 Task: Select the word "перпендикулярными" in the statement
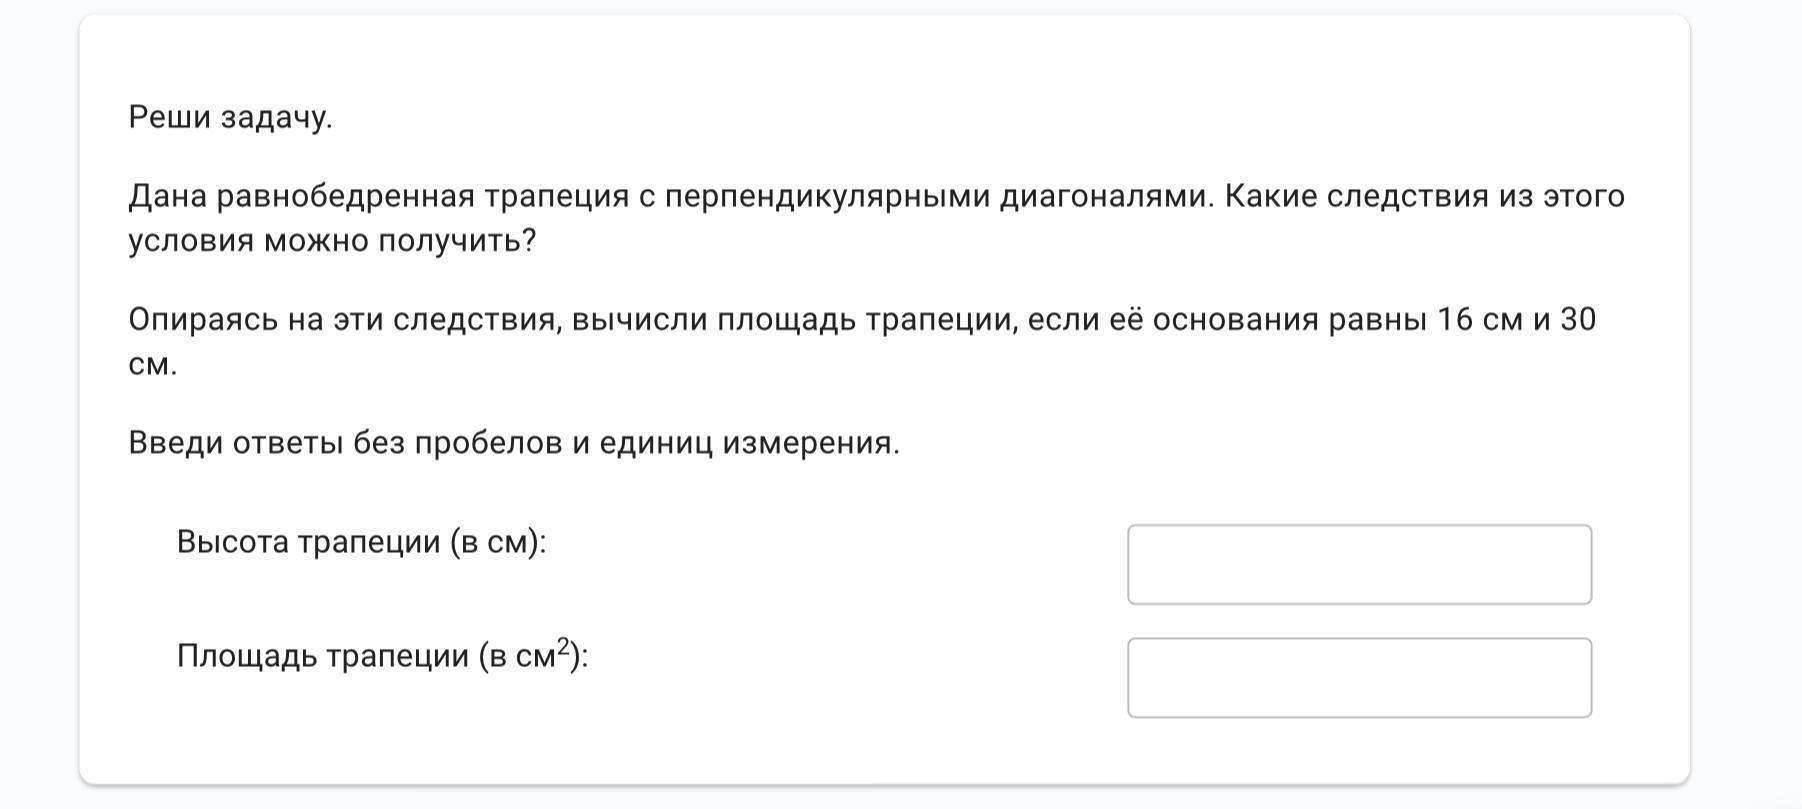827,196
